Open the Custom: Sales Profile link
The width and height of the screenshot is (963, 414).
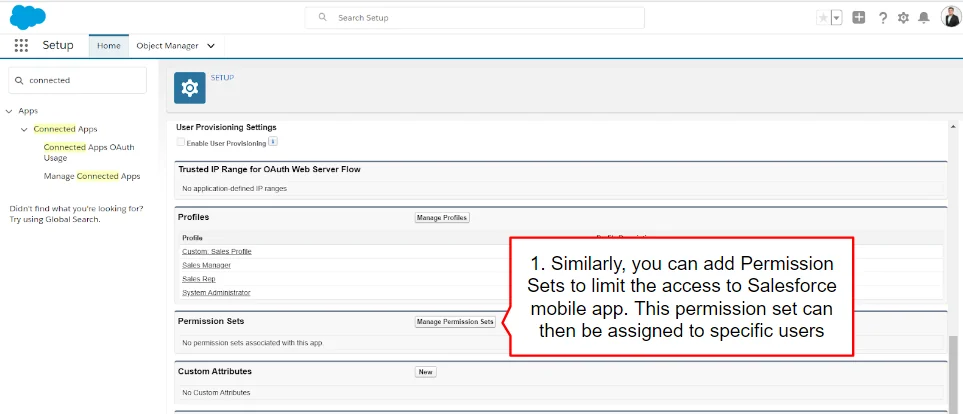pos(217,251)
